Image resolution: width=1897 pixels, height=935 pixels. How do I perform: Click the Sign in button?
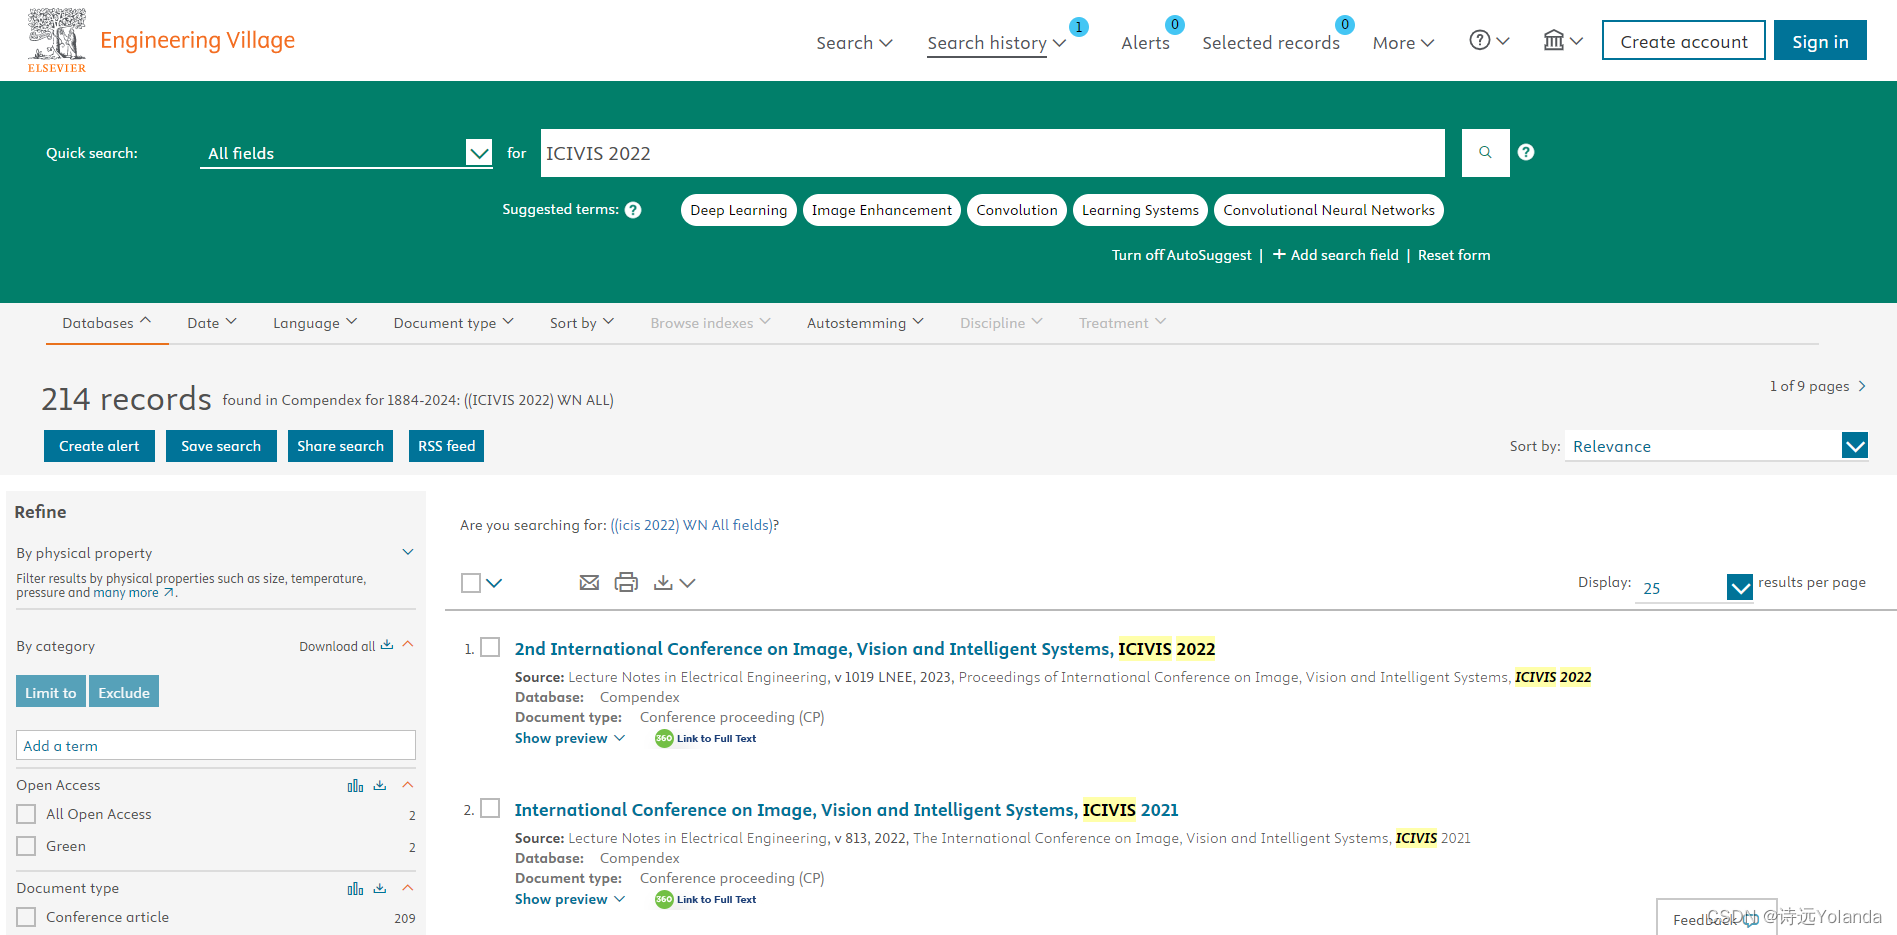(1820, 41)
